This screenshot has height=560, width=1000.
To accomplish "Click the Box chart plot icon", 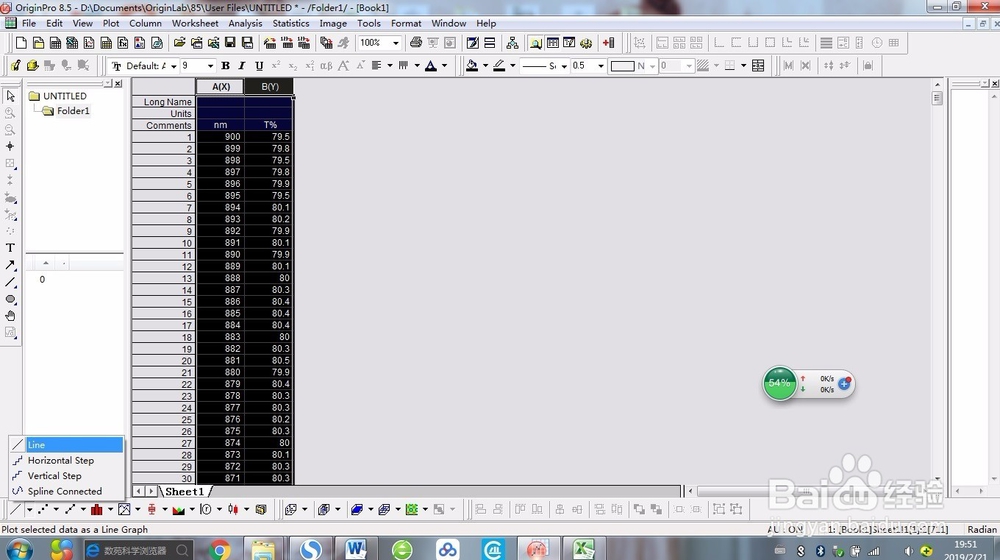I will pos(152,509).
